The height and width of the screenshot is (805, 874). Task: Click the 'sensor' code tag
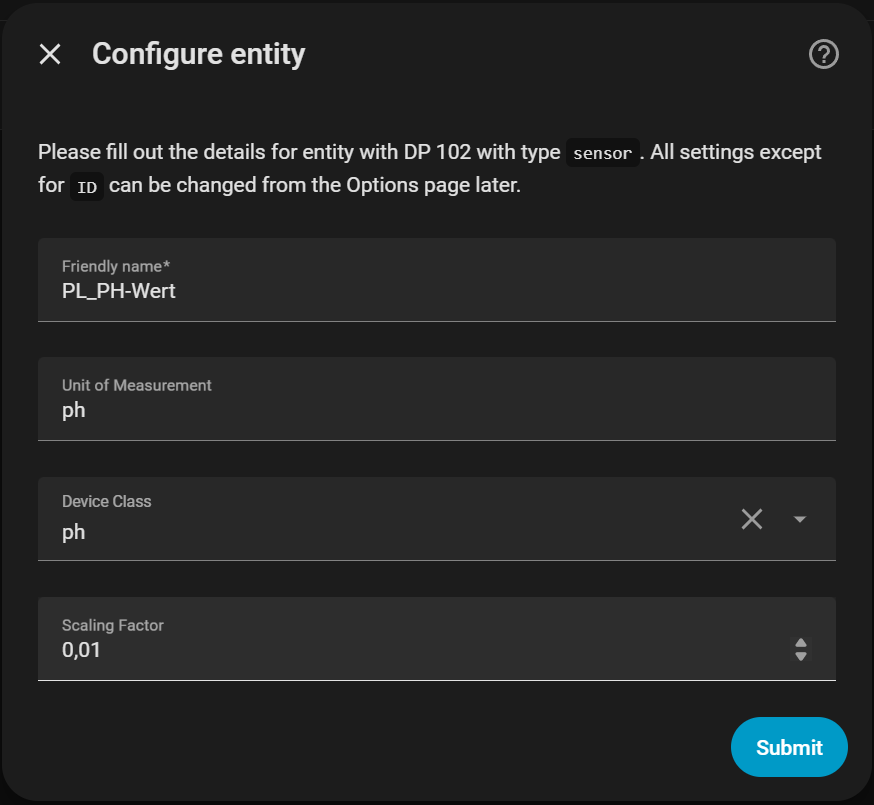[x=602, y=153]
